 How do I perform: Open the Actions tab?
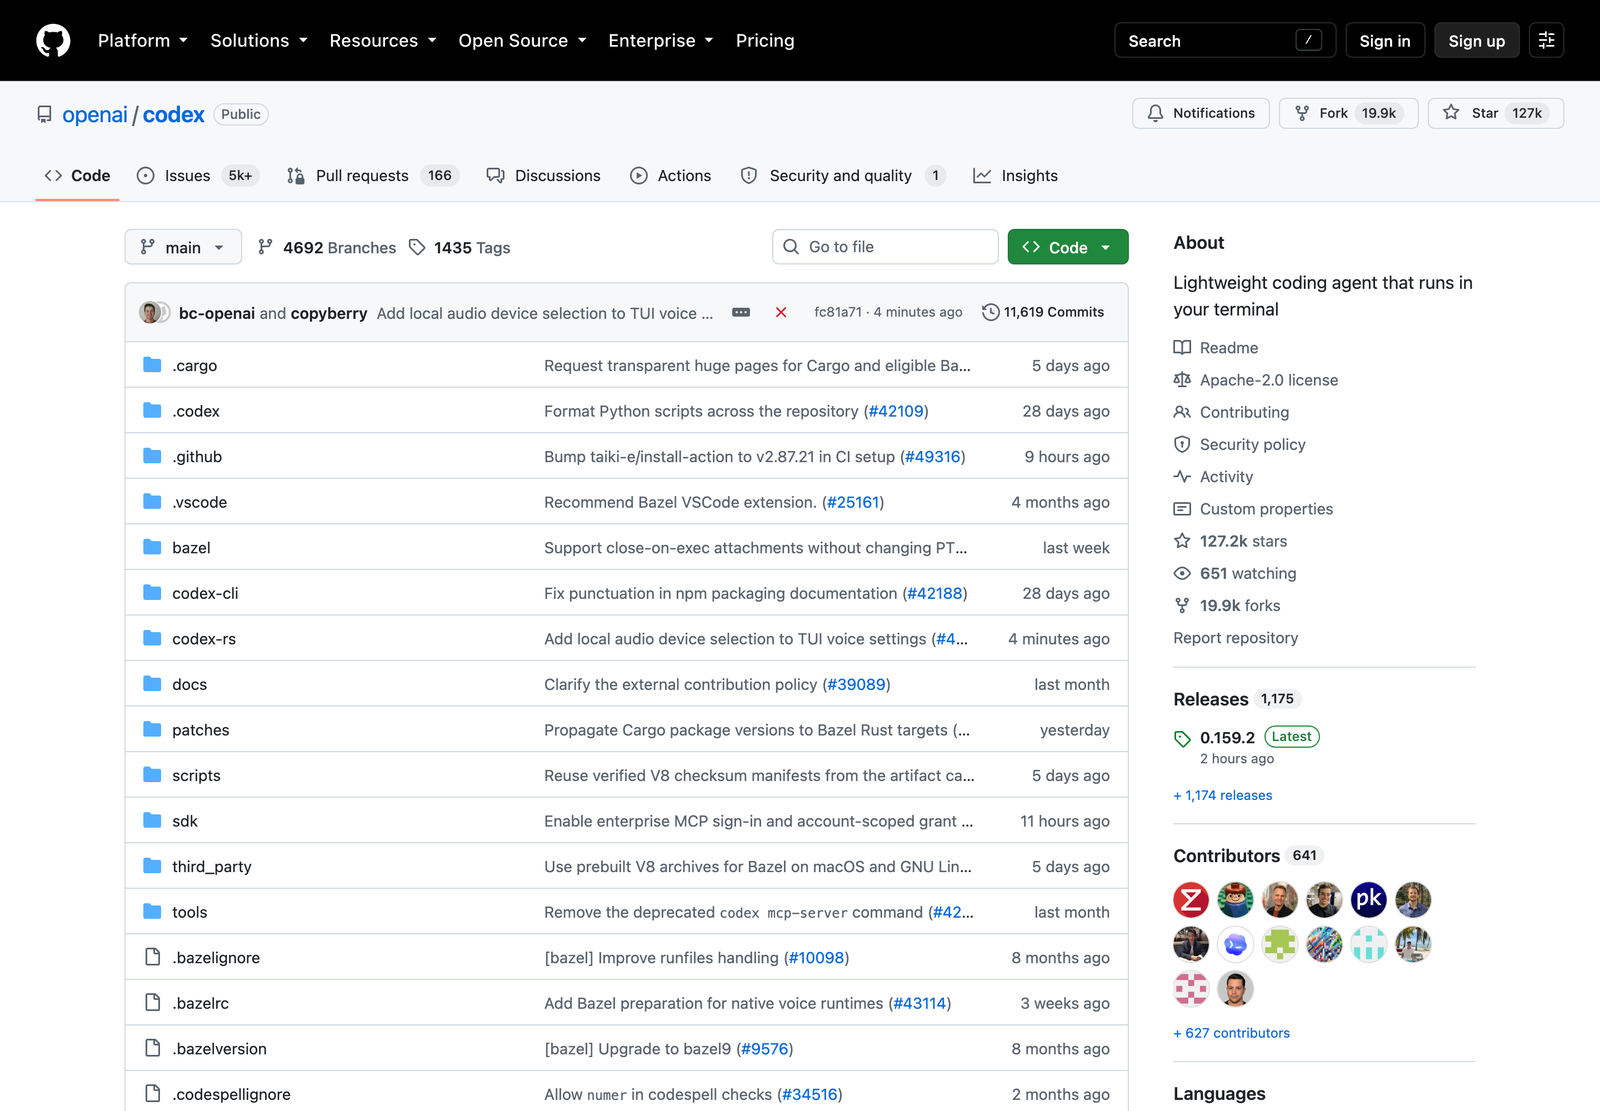(671, 176)
